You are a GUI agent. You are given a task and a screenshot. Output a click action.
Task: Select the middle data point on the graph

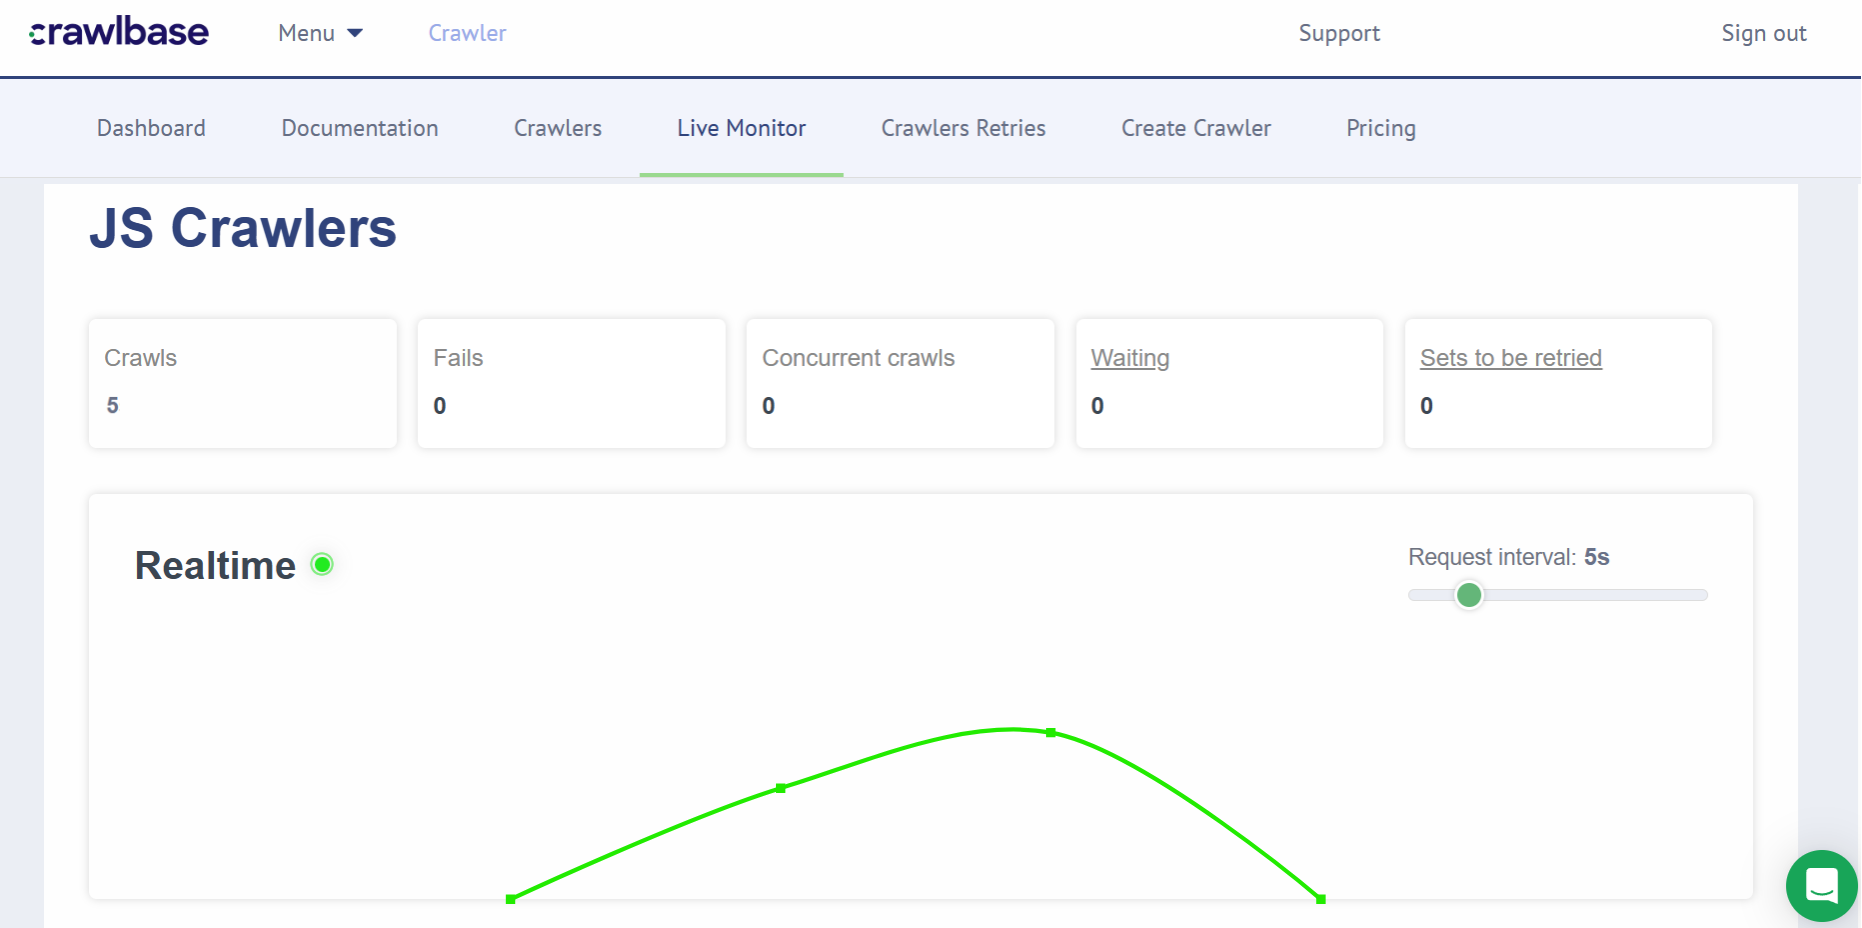pos(781,788)
